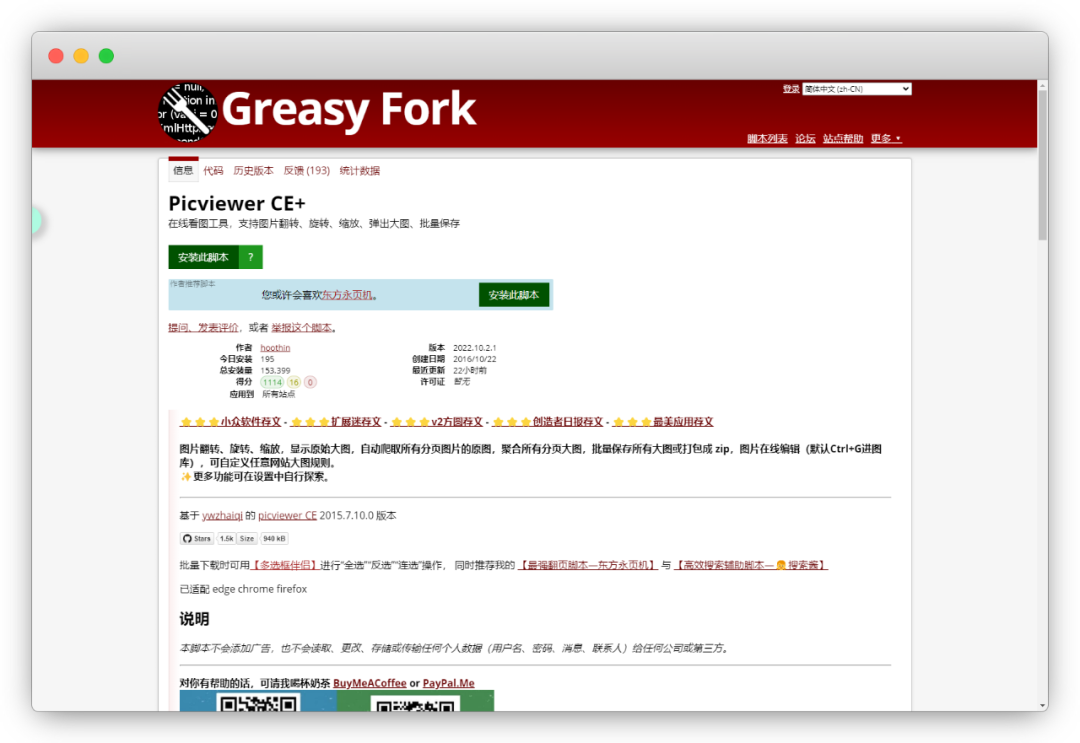Click the Size badge label
Viewport: 1080px width, 743px height.
coord(247,538)
